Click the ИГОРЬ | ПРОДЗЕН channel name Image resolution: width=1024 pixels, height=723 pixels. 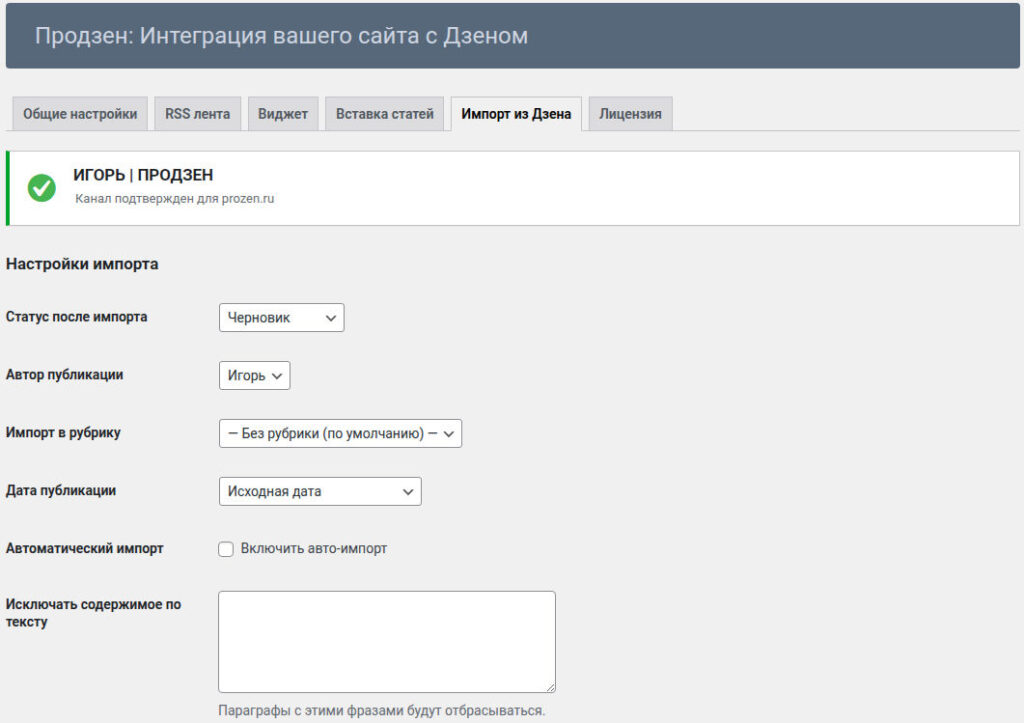coord(143,176)
